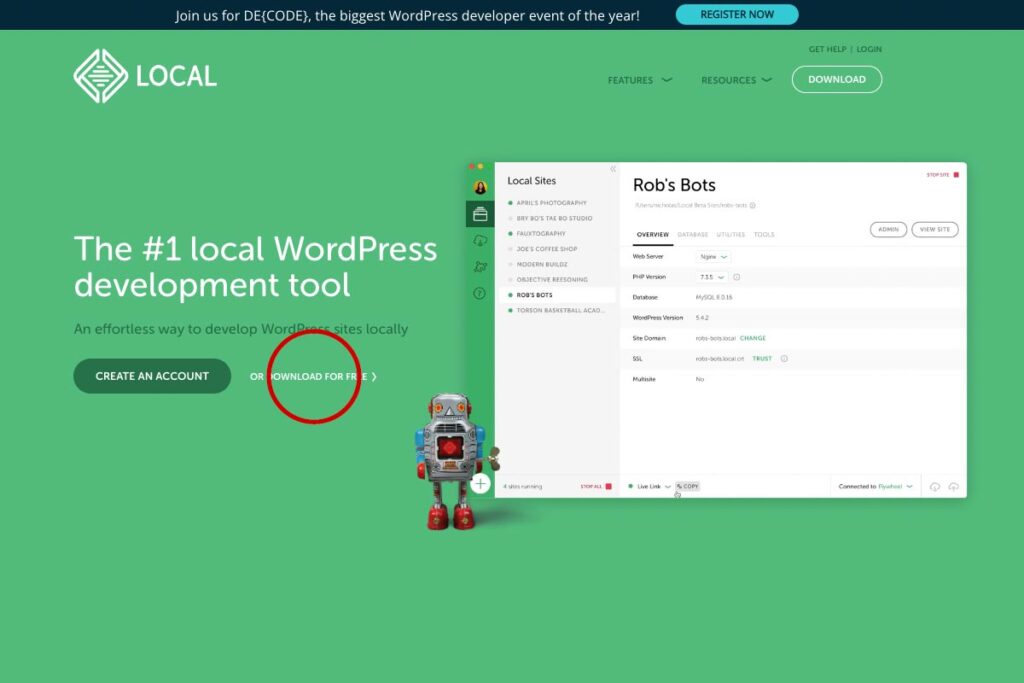
Task: Click the Rob's Bots page title
Action: click(674, 185)
